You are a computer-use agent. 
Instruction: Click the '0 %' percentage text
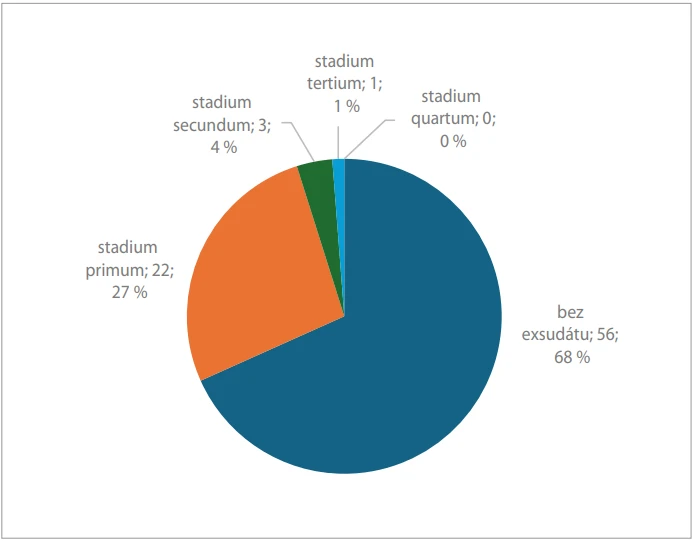tap(453, 141)
